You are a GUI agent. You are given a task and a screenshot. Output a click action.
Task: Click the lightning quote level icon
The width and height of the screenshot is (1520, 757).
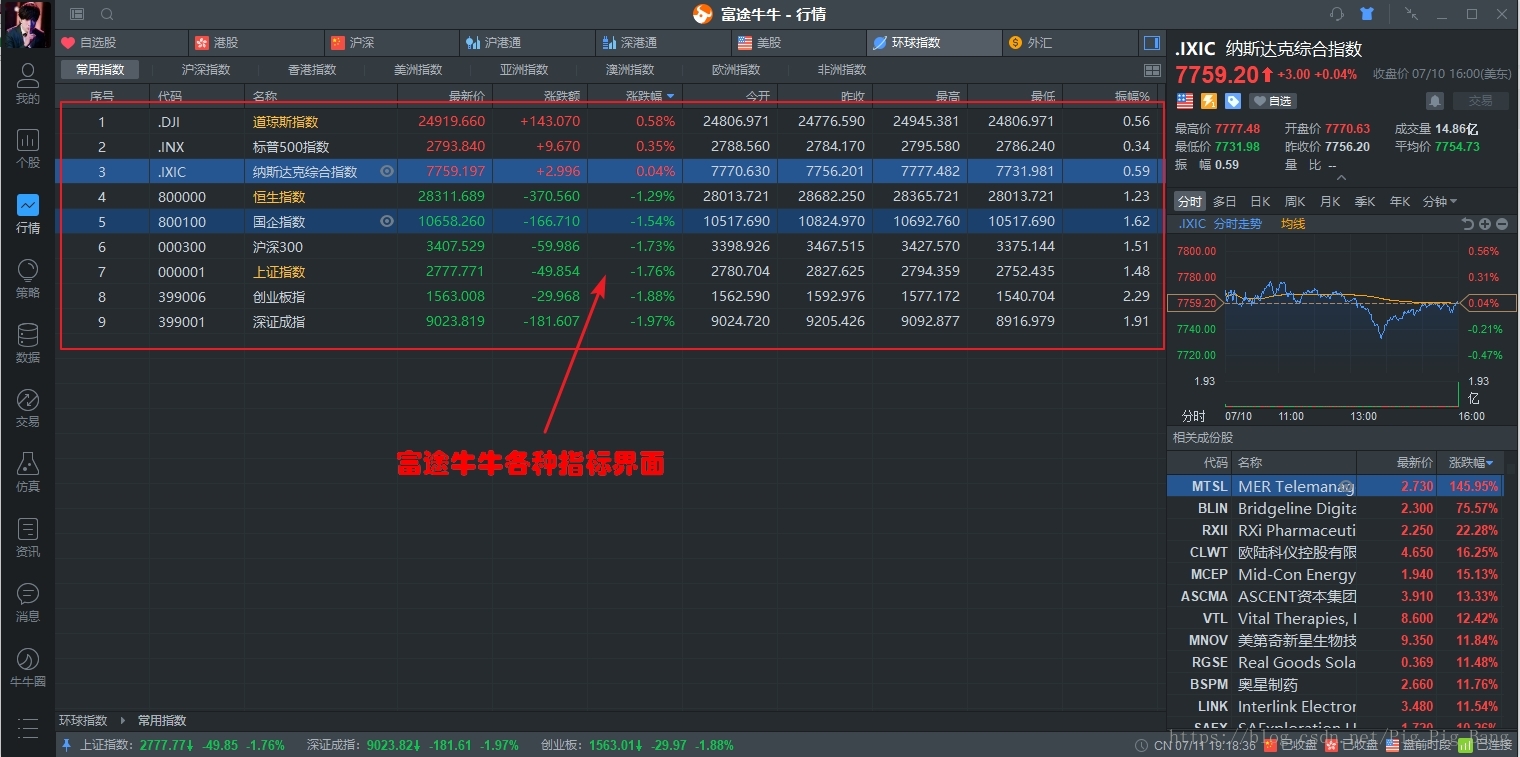tap(1209, 101)
